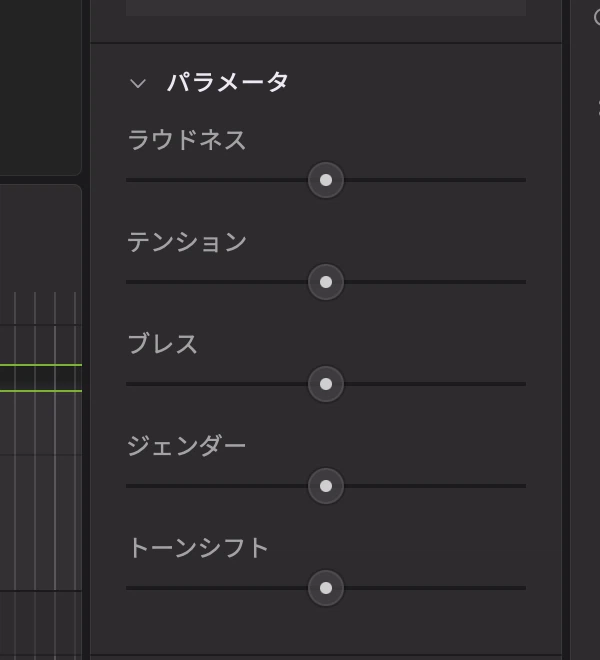Select the テンション parameter label
This screenshot has height=660, width=600.
[x=187, y=242]
